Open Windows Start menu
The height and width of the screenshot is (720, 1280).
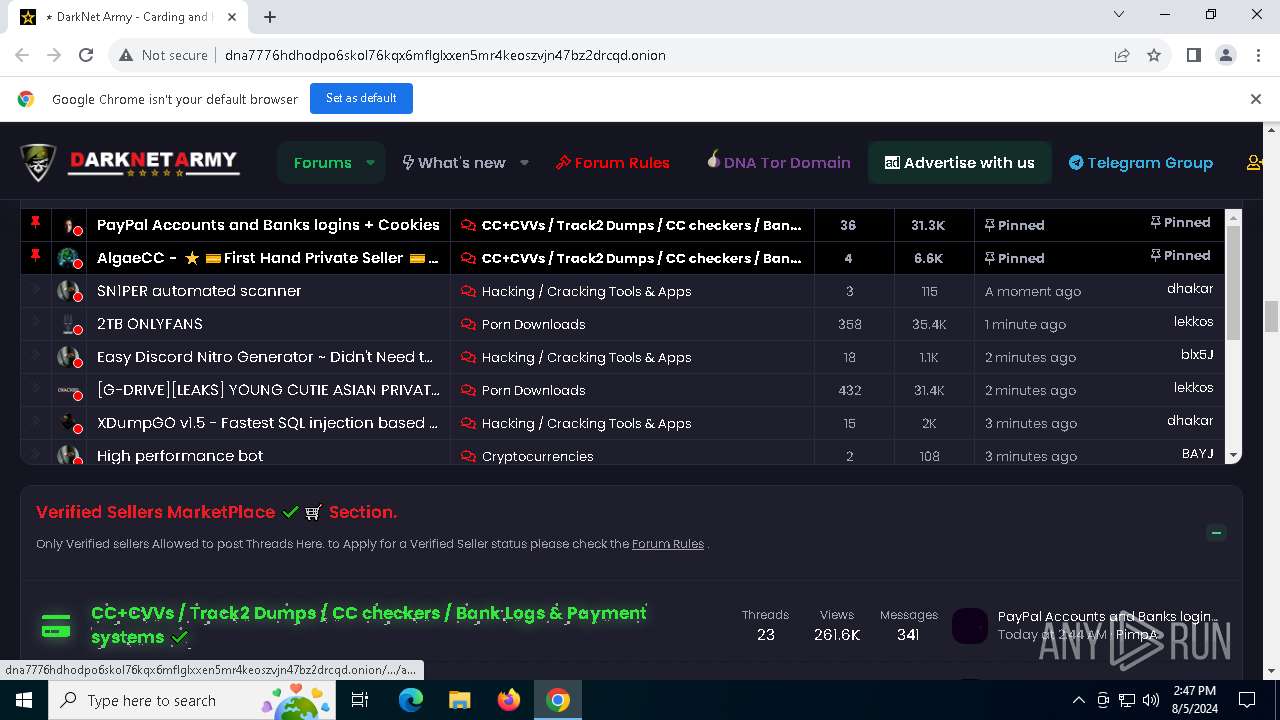coord(24,700)
